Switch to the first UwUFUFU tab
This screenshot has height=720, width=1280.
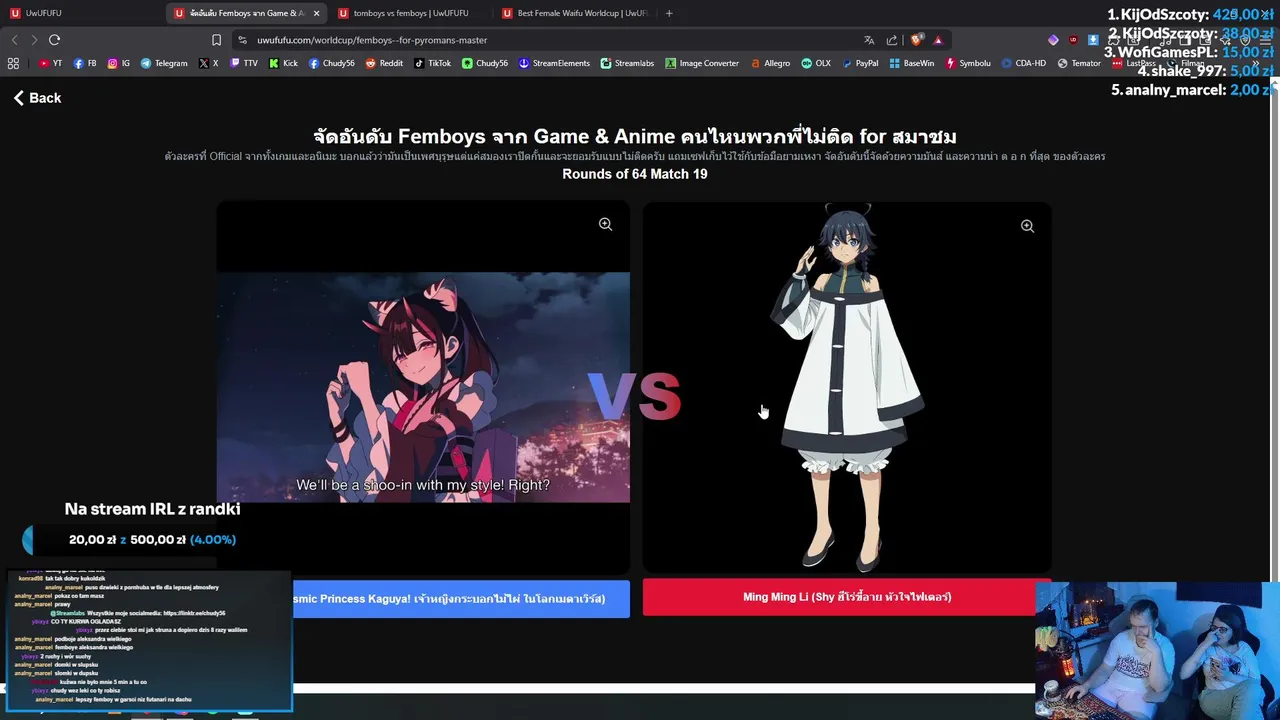pos(80,13)
